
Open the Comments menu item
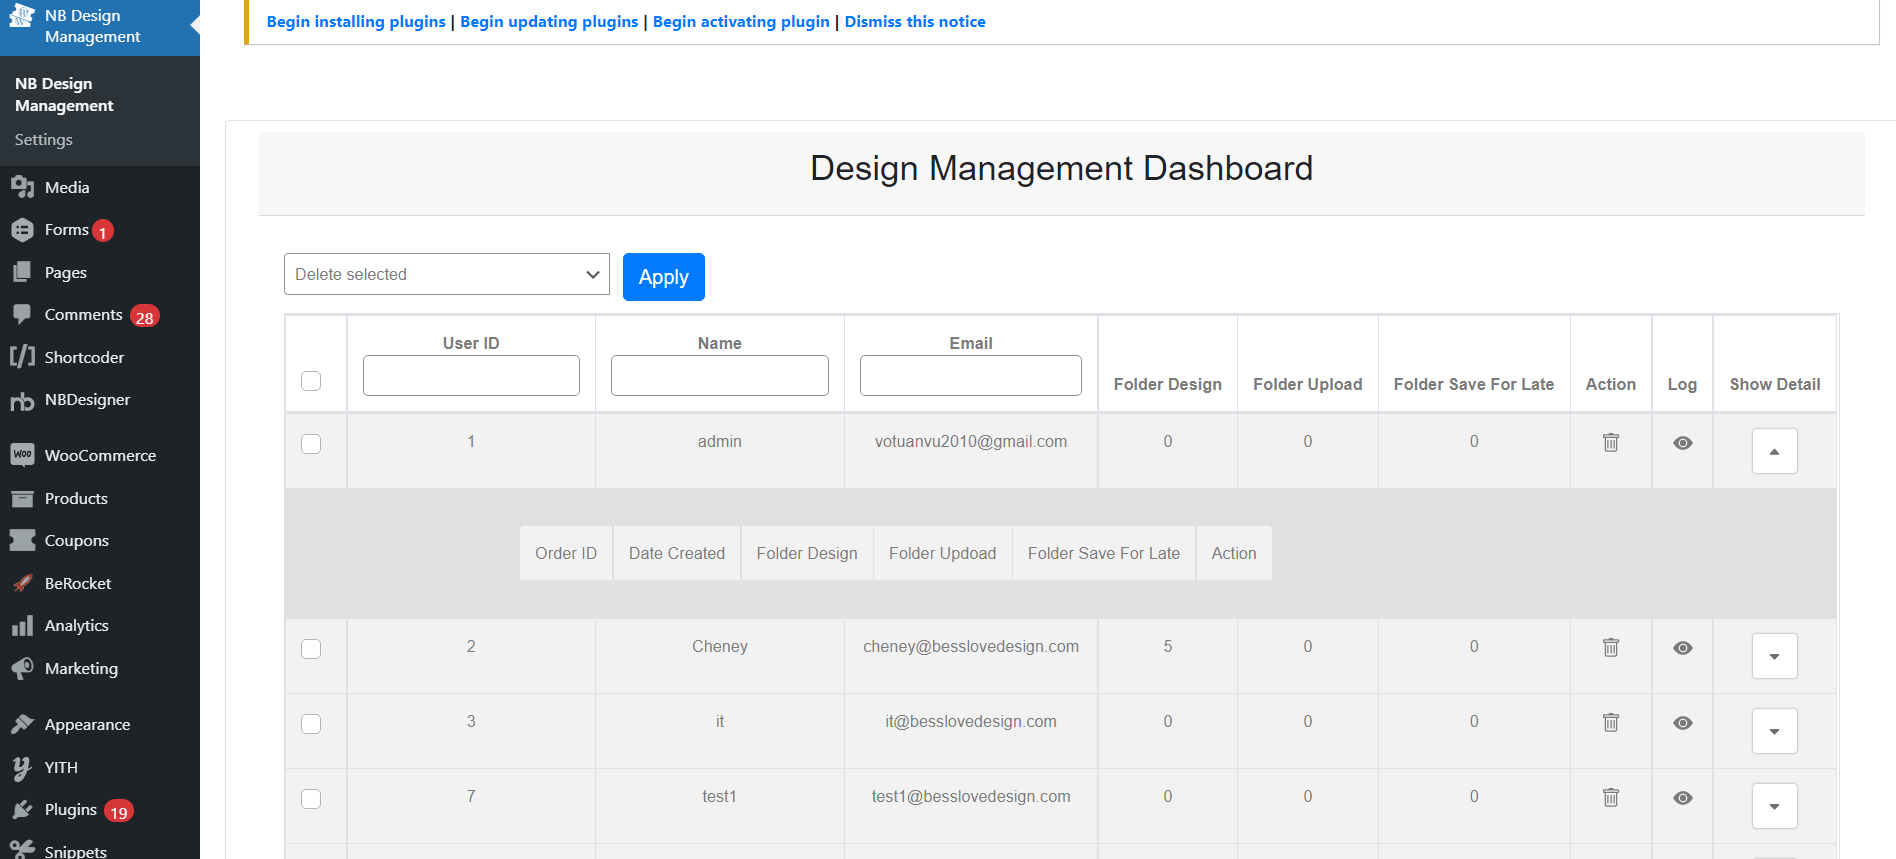tap(84, 315)
